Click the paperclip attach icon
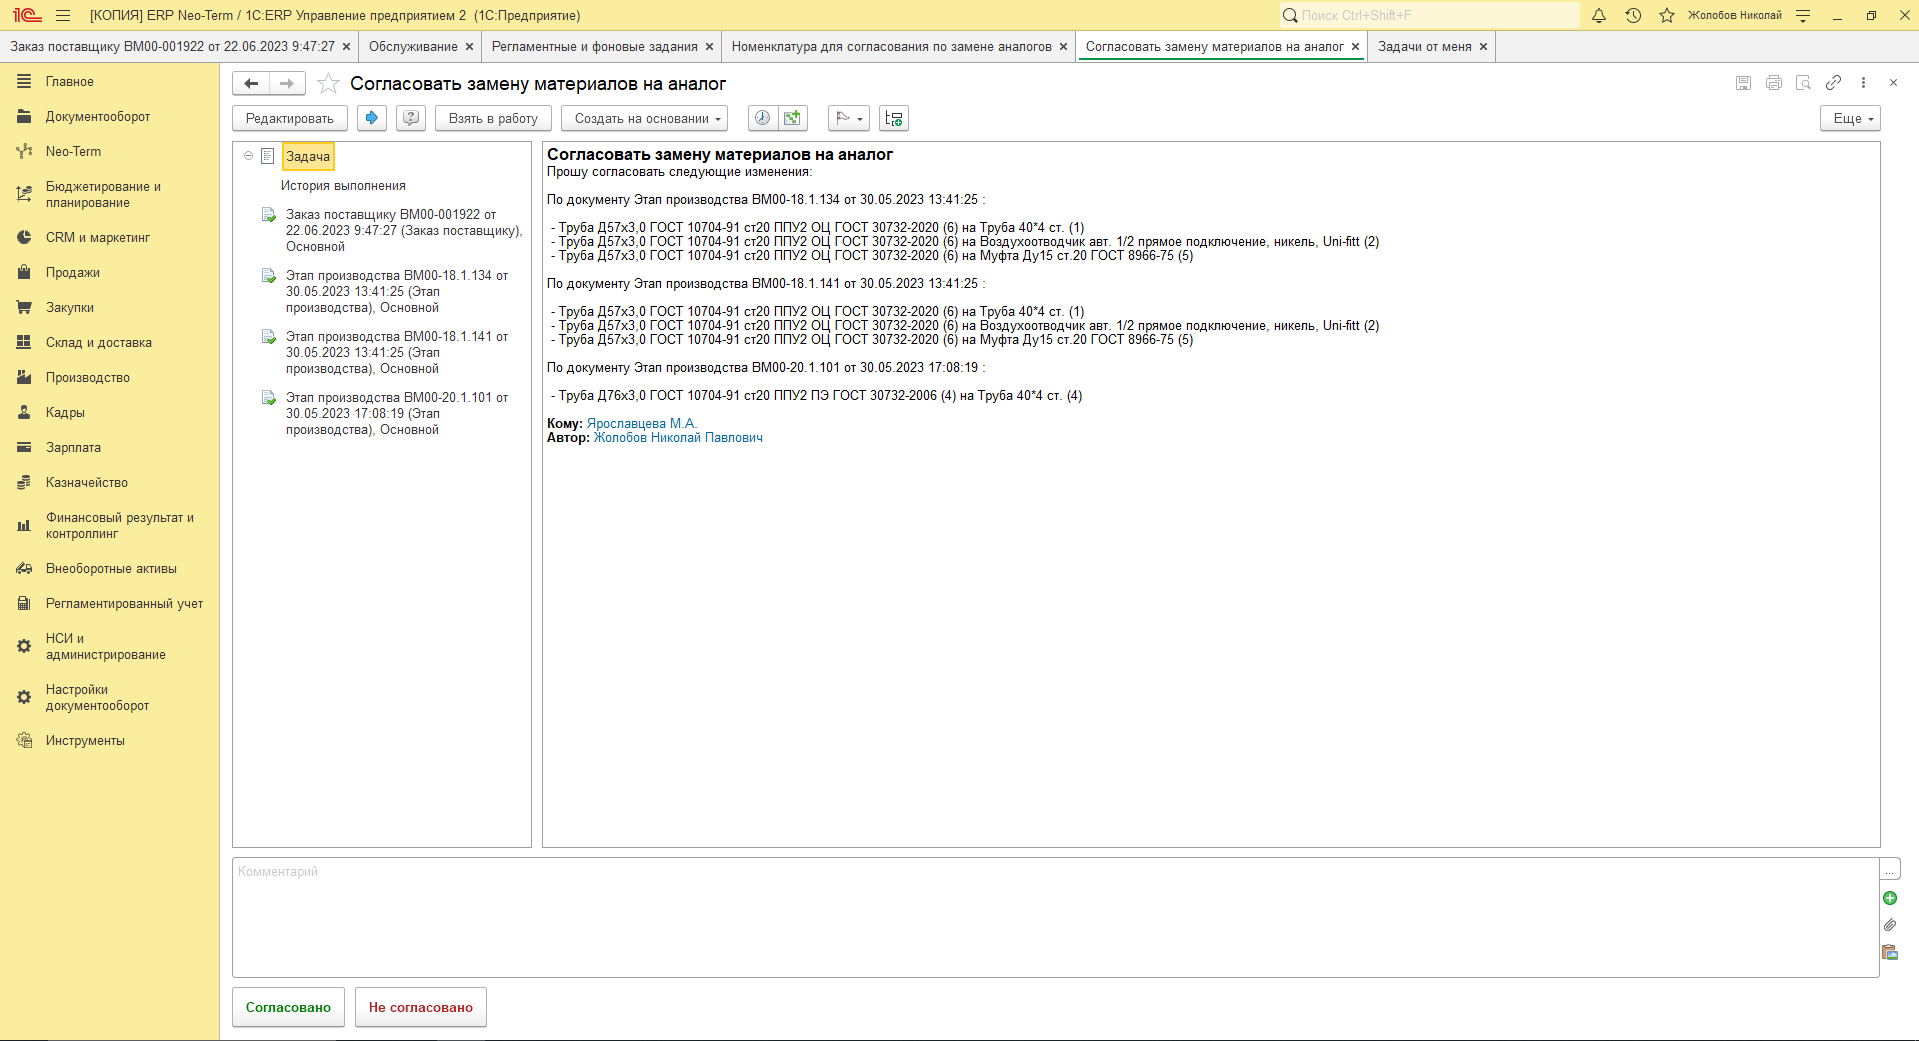1919x1041 pixels. click(x=1890, y=925)
